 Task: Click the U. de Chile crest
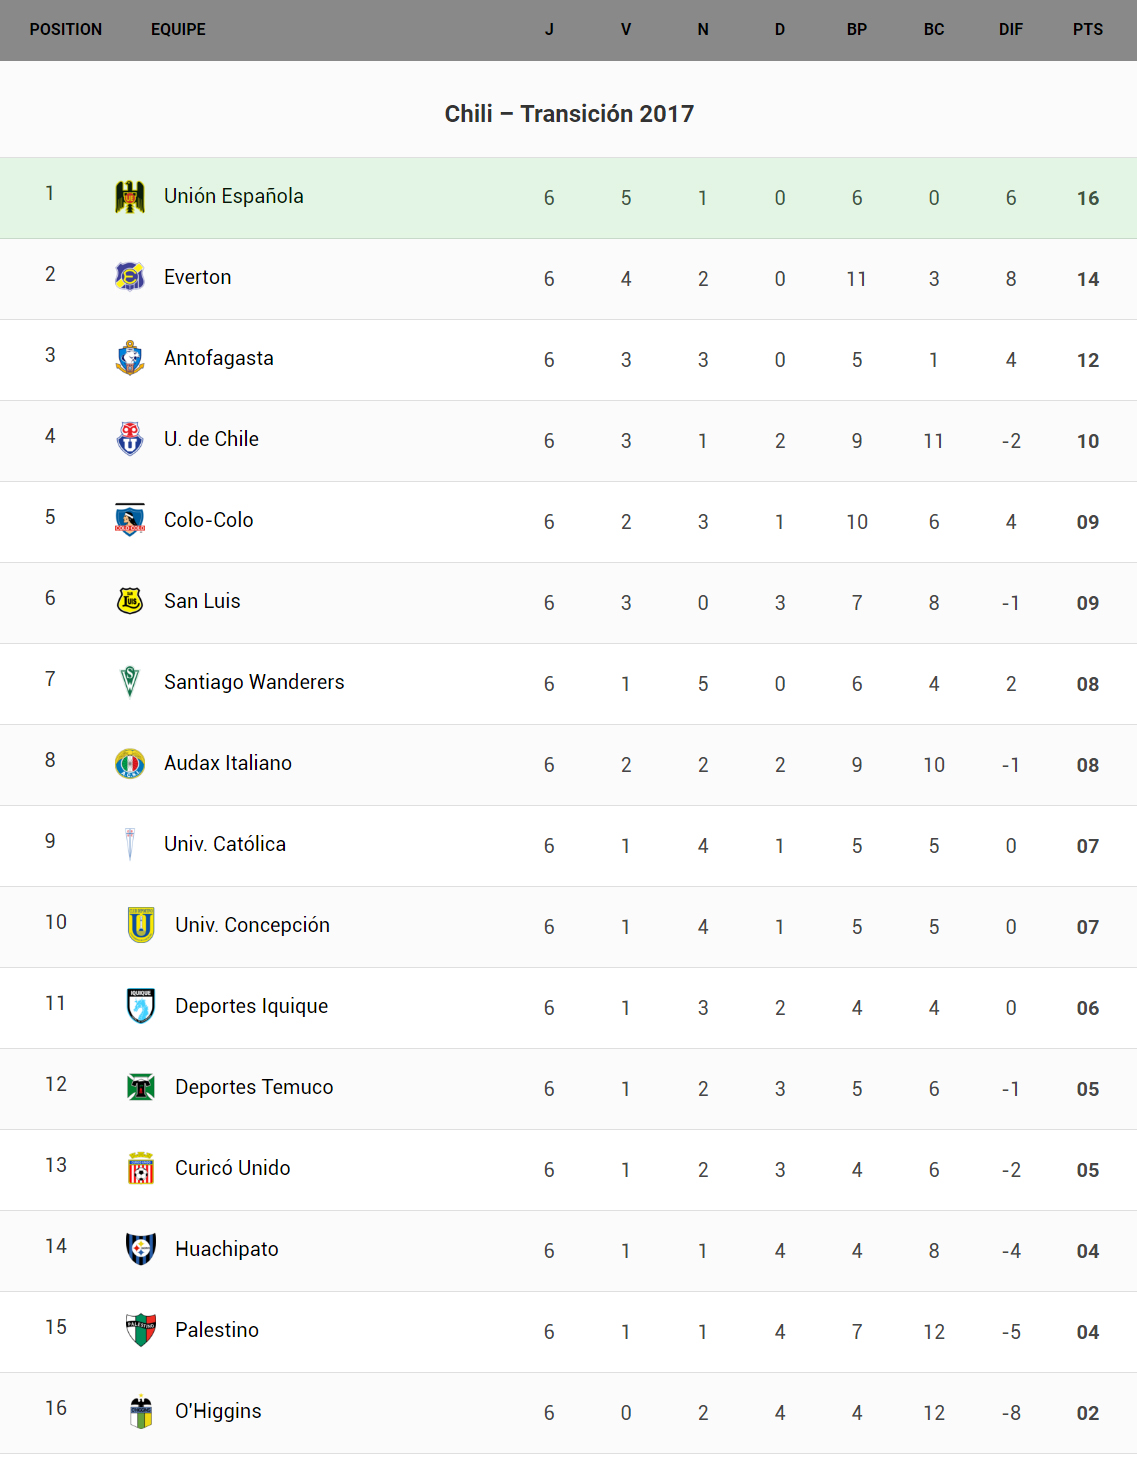[130, 439]
